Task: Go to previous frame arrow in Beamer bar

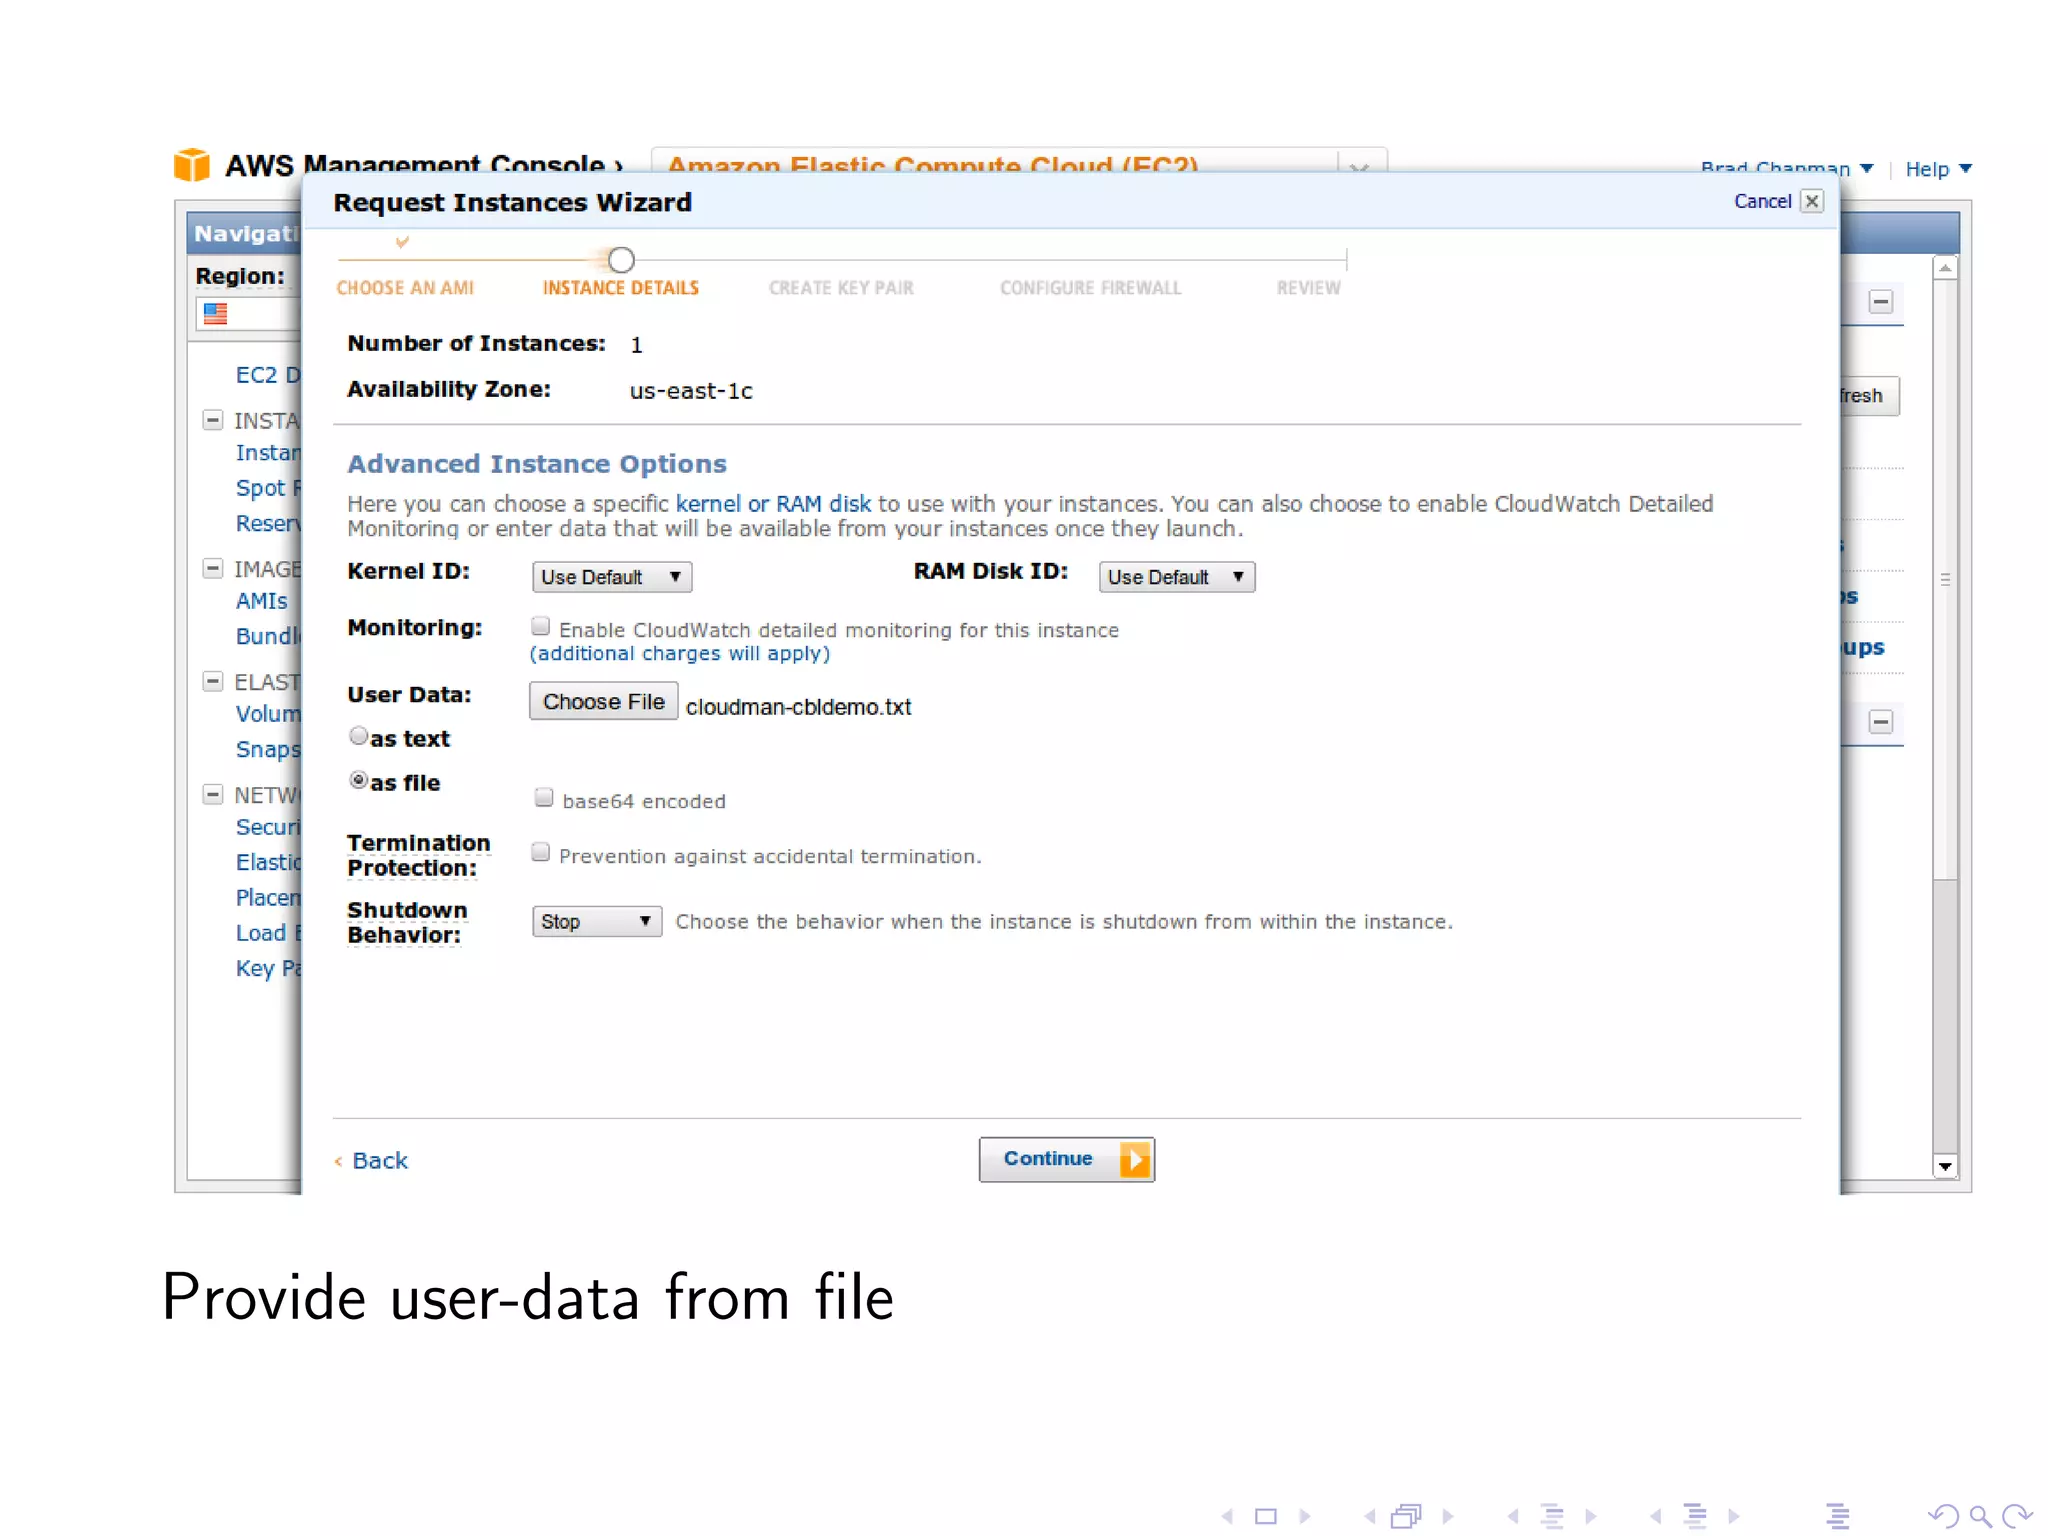Action: point(1370,1516)
